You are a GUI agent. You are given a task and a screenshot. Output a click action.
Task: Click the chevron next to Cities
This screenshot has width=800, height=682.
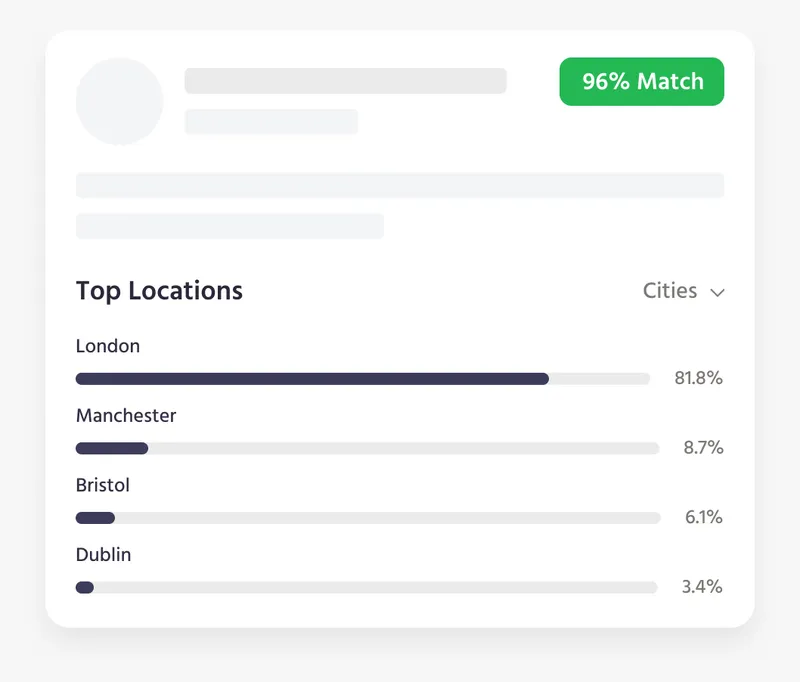tap(717, 293)
